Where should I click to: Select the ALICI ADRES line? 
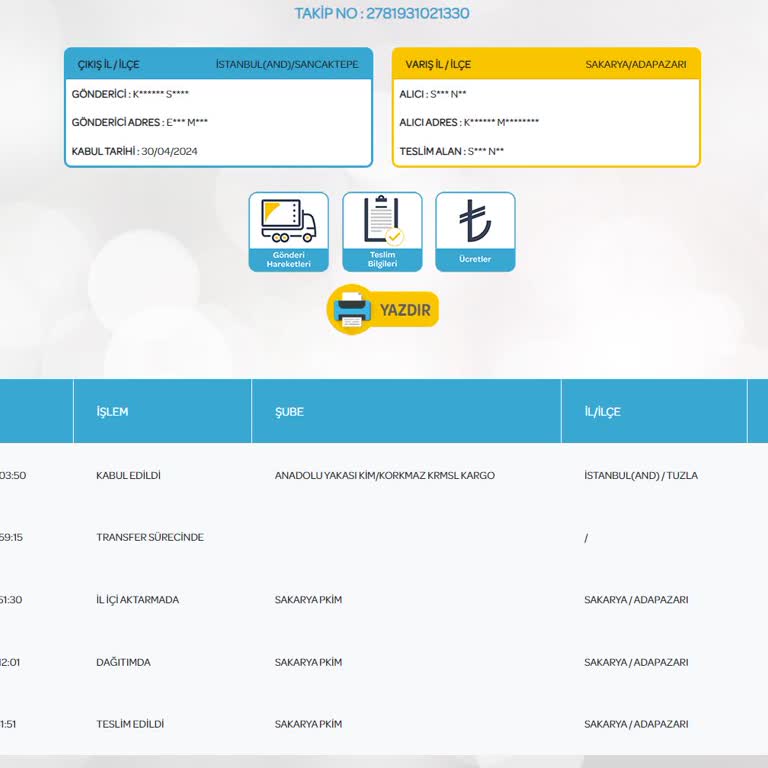coord(469,122)
